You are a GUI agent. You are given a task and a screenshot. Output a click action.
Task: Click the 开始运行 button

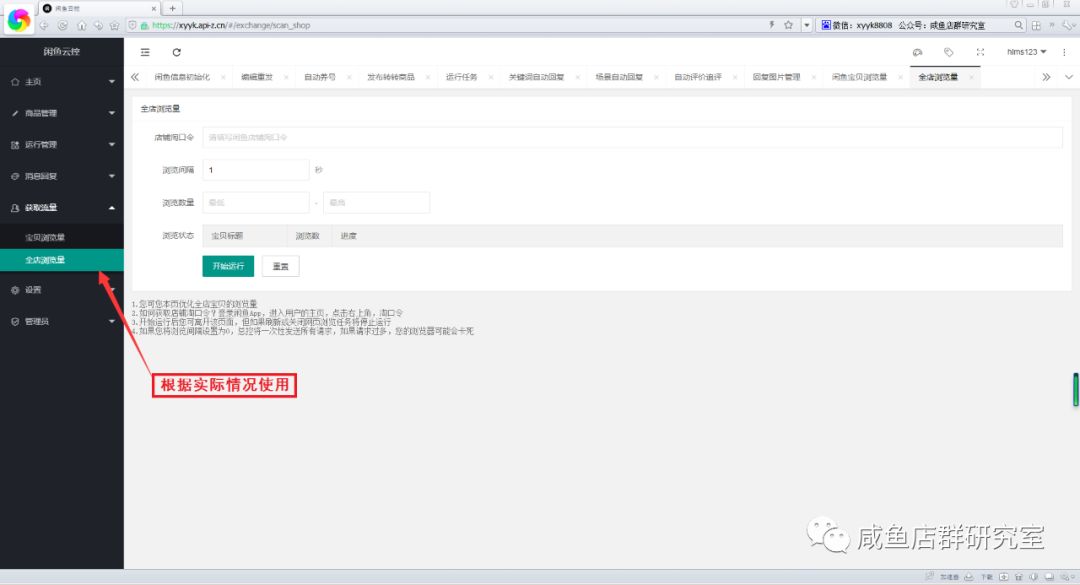[228, 267]
